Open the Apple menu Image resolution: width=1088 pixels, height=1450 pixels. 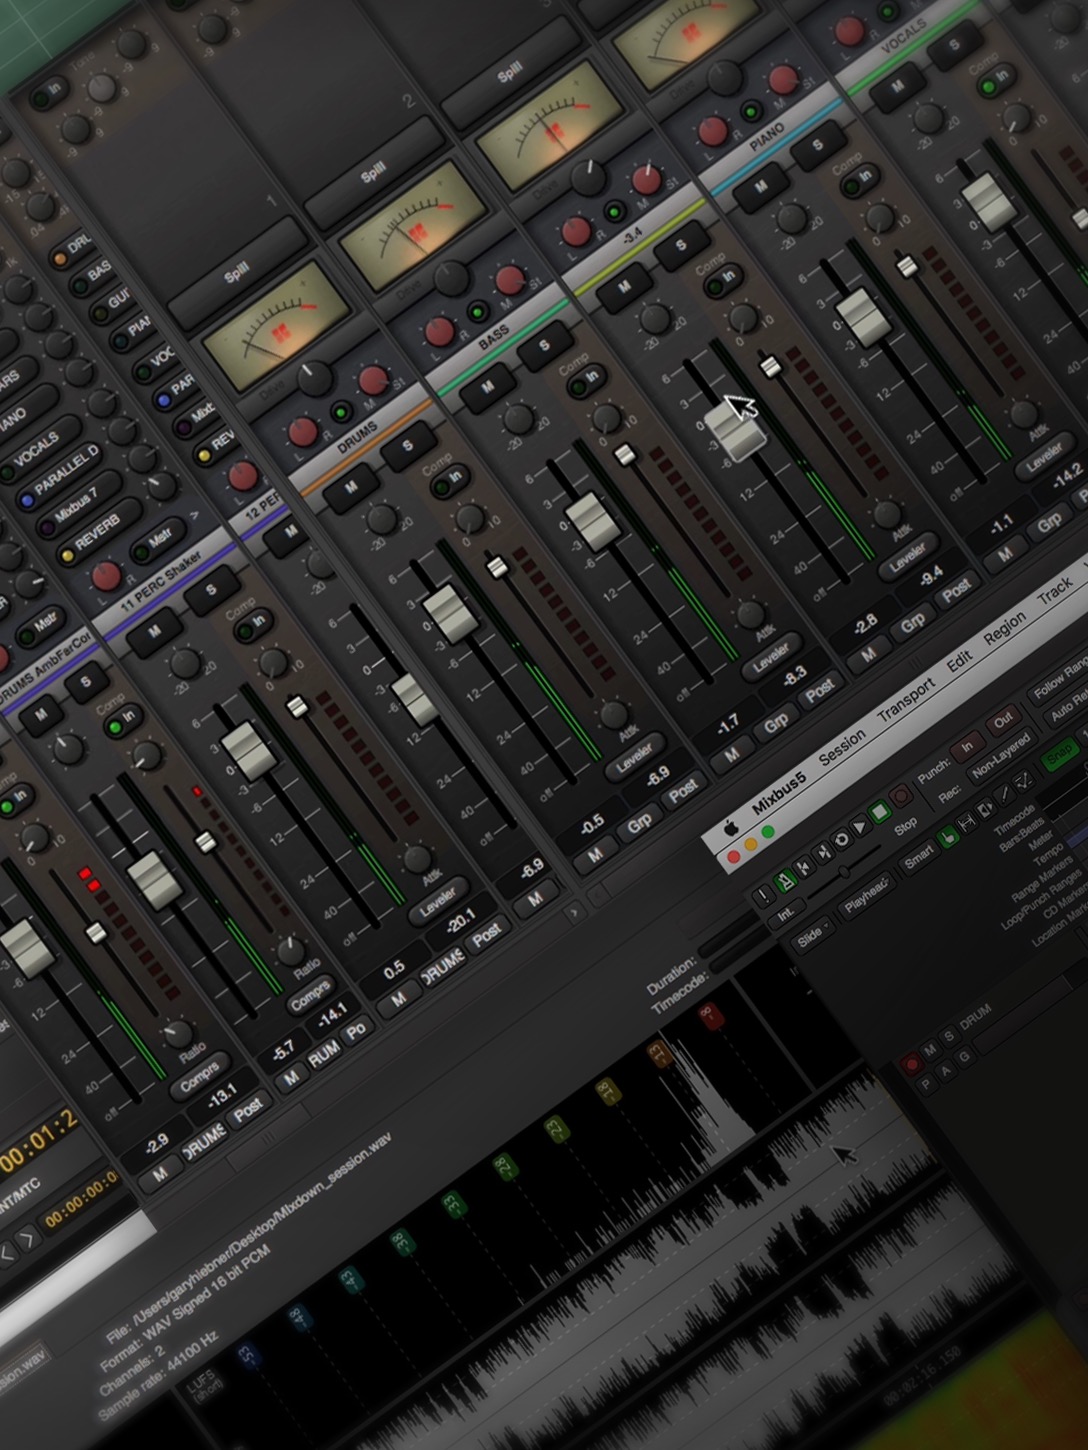tap(731, 827)
